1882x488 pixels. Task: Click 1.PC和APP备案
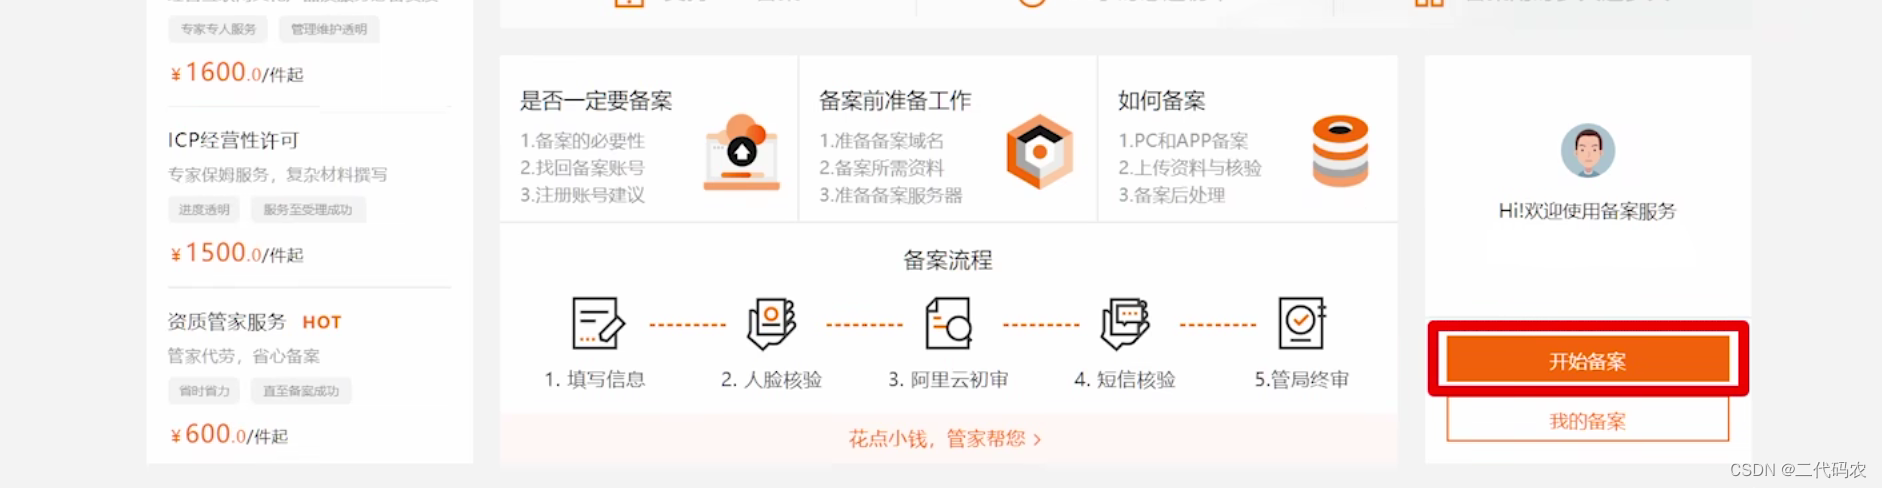(x=1183, y=141)
